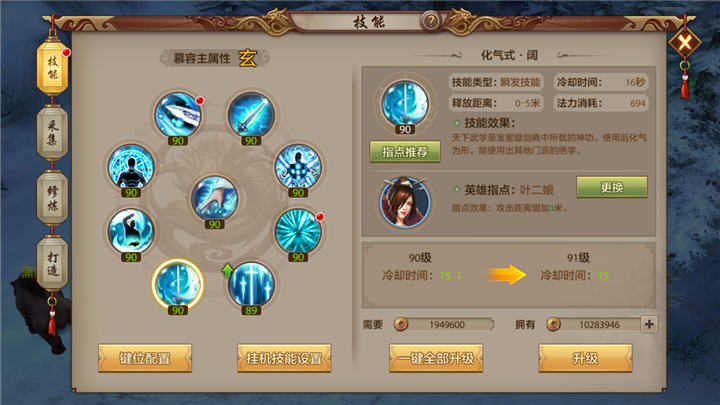
Task: Select the glowing body meridian skill
Action: 298,167
